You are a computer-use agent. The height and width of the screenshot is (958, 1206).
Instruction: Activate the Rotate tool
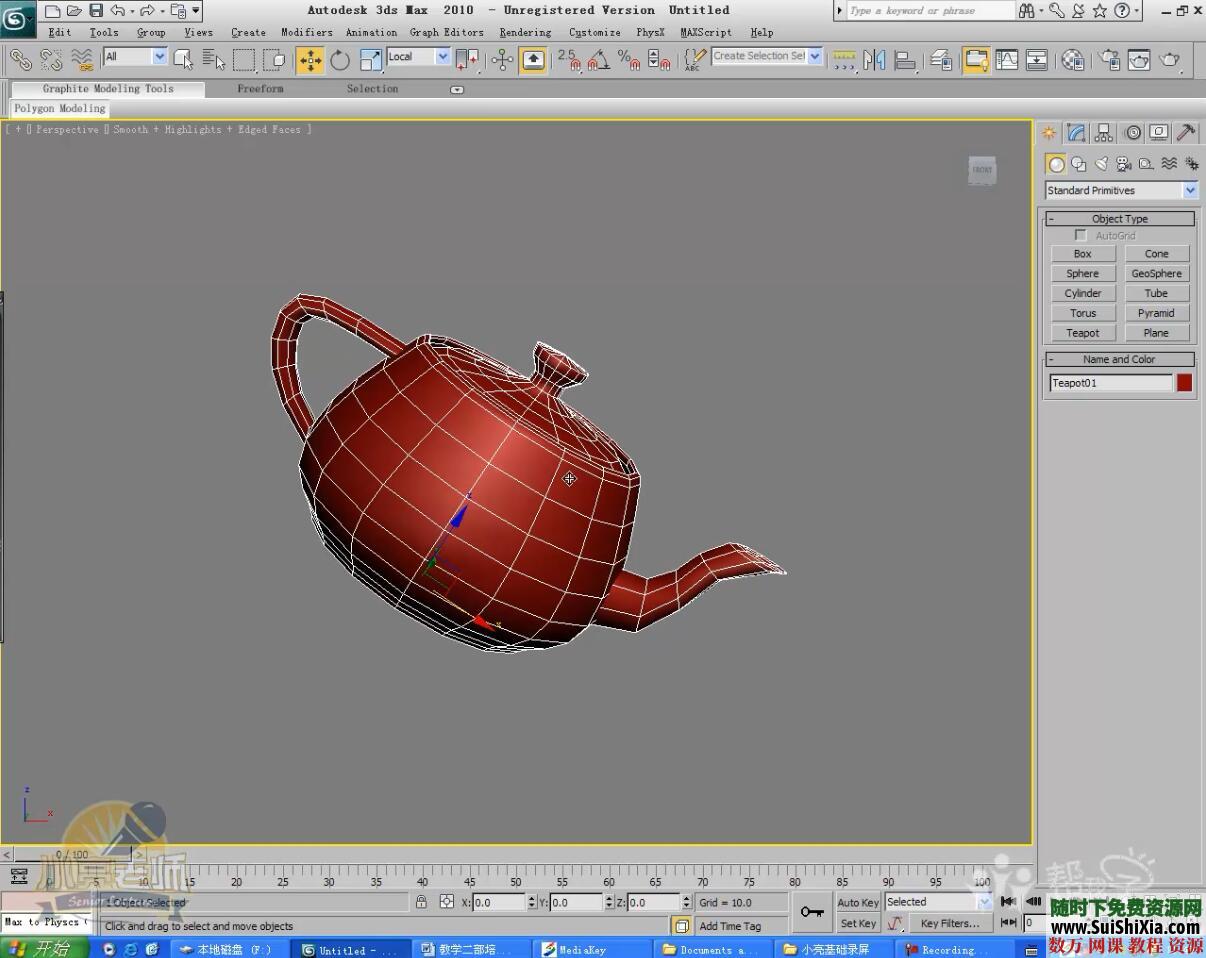click(x=340, y=60)
